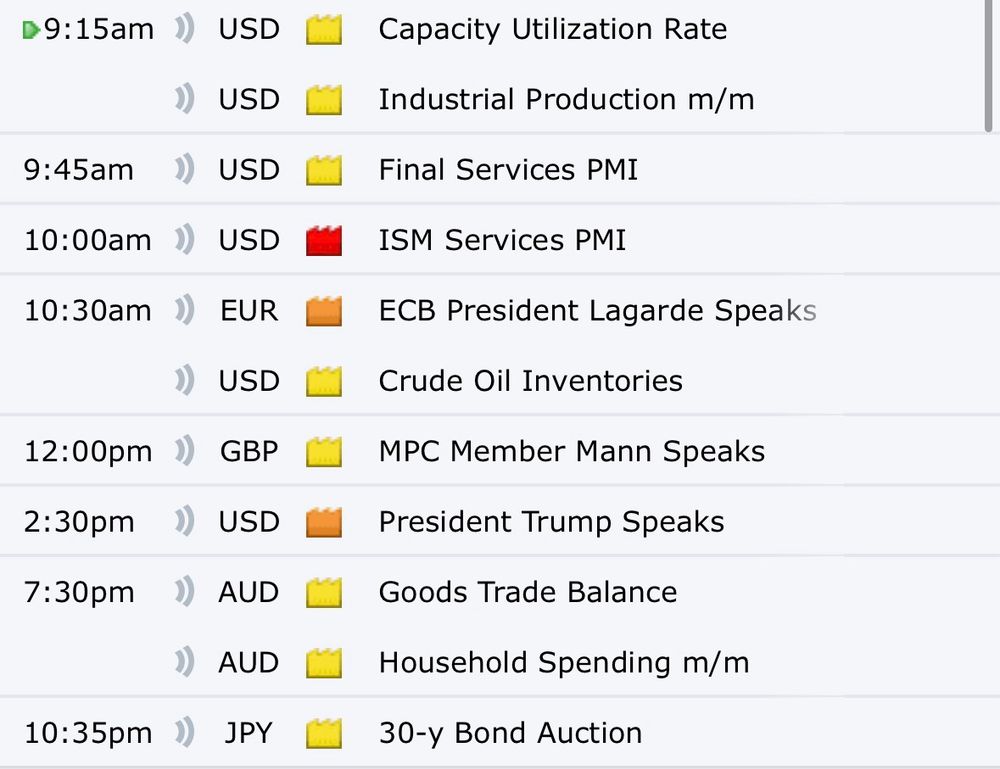Toggle the sound alert for MPC Member Mann Speaks
This screenshot has height=769, width=1000.
(x=184, y=451)
